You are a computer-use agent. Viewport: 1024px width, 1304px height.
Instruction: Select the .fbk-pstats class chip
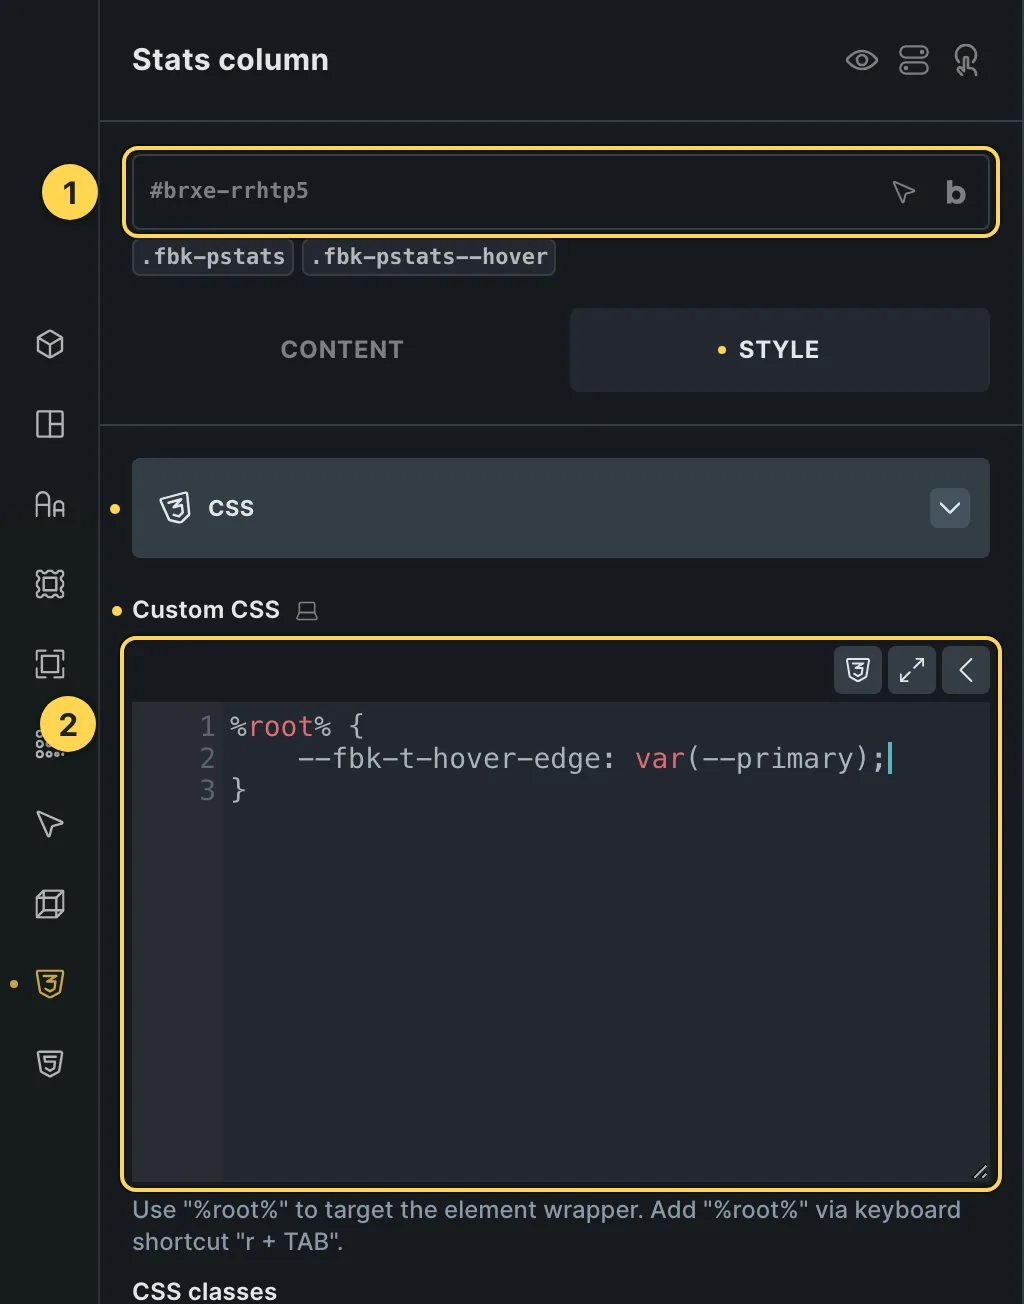point(213,257)
